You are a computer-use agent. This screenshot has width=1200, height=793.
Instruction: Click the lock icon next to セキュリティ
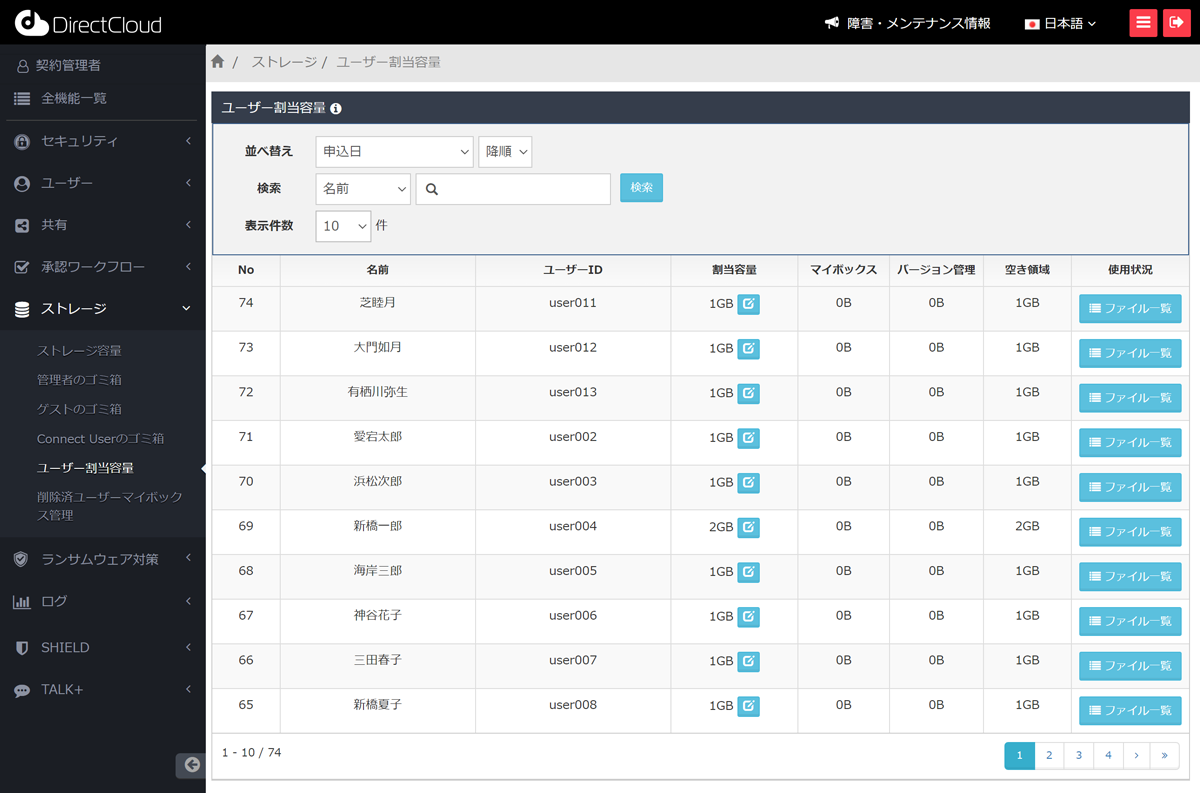coord(22,142)
